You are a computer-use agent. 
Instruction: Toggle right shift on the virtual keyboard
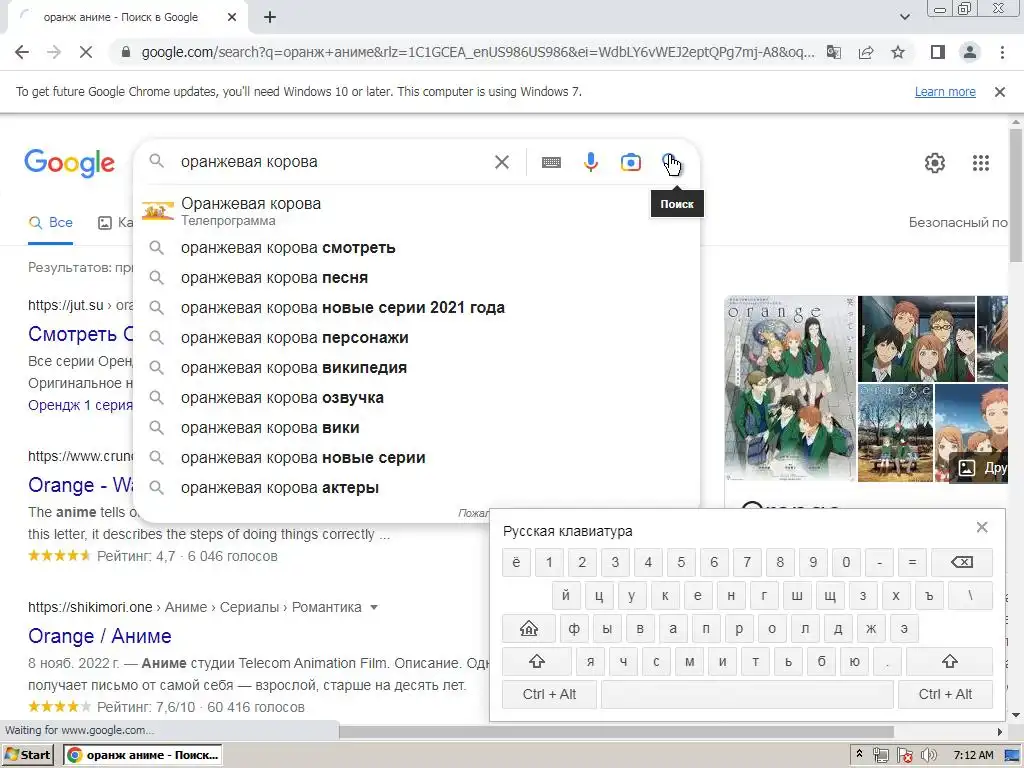click(x=950, y=662)
